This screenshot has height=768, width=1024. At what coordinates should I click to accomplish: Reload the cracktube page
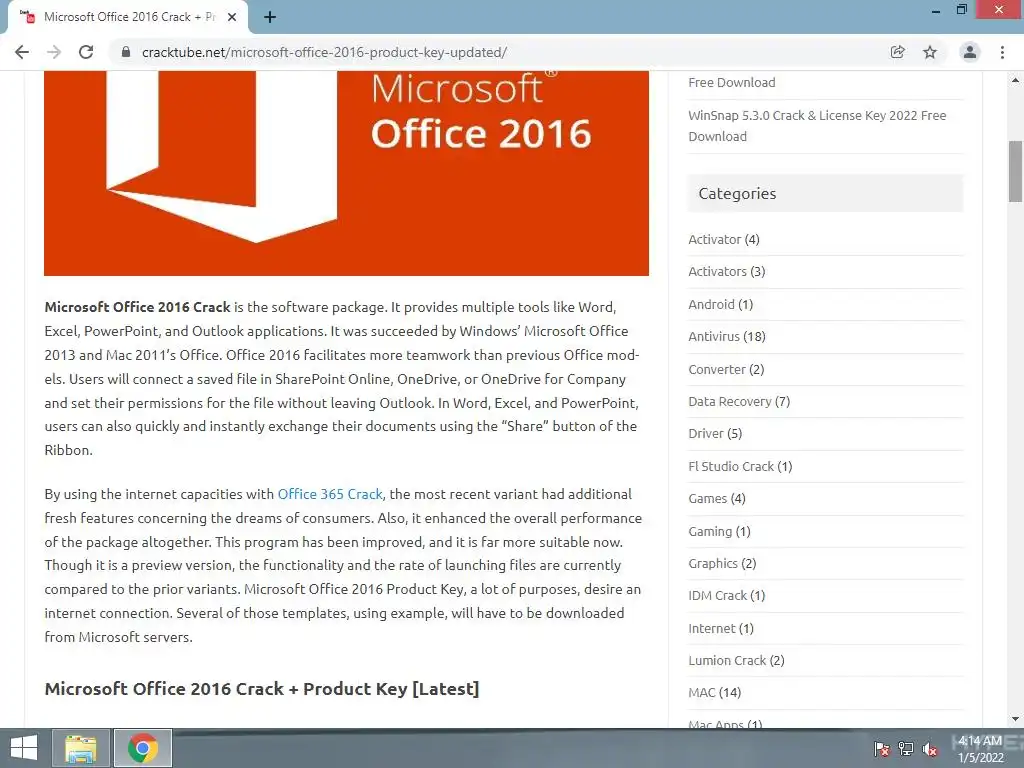tap(86, 52)
